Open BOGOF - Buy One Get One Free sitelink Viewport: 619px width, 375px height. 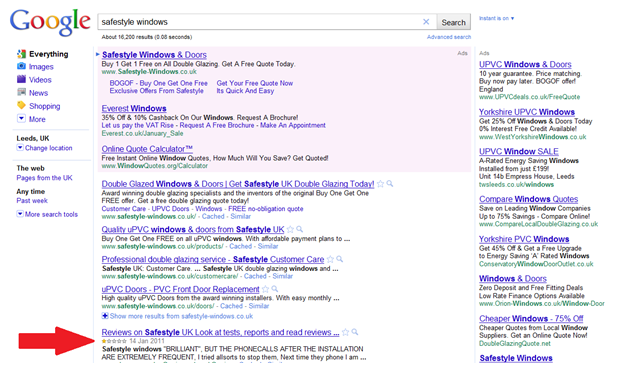(x=158, y=83)
